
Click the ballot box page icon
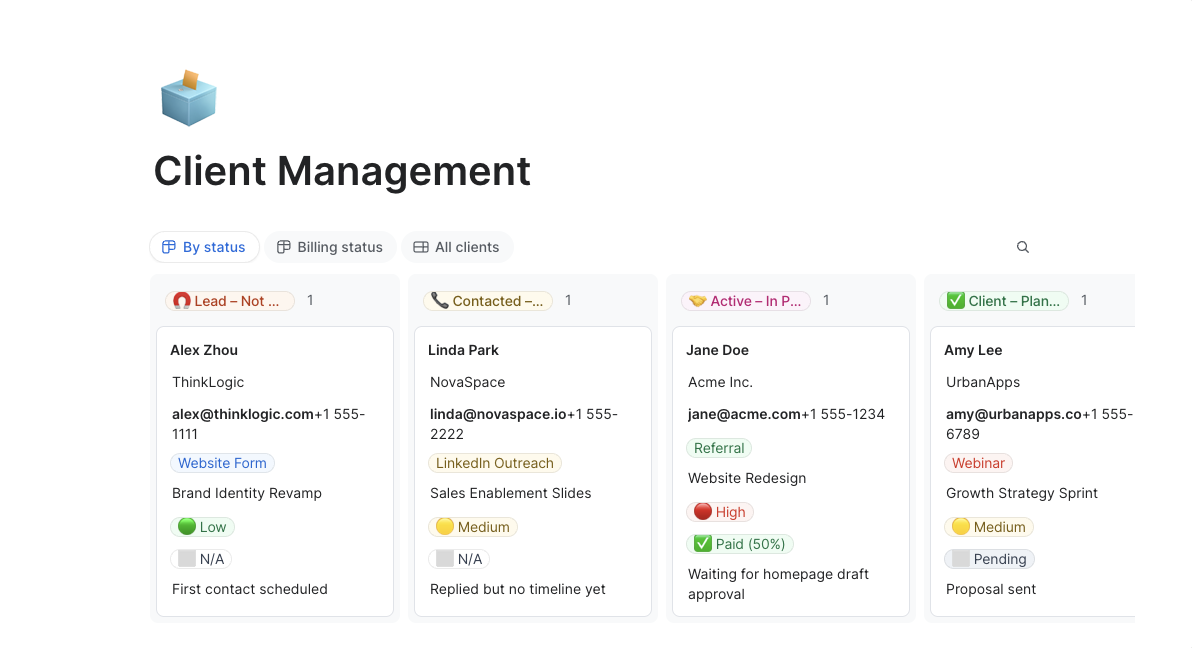pos(188,99)
